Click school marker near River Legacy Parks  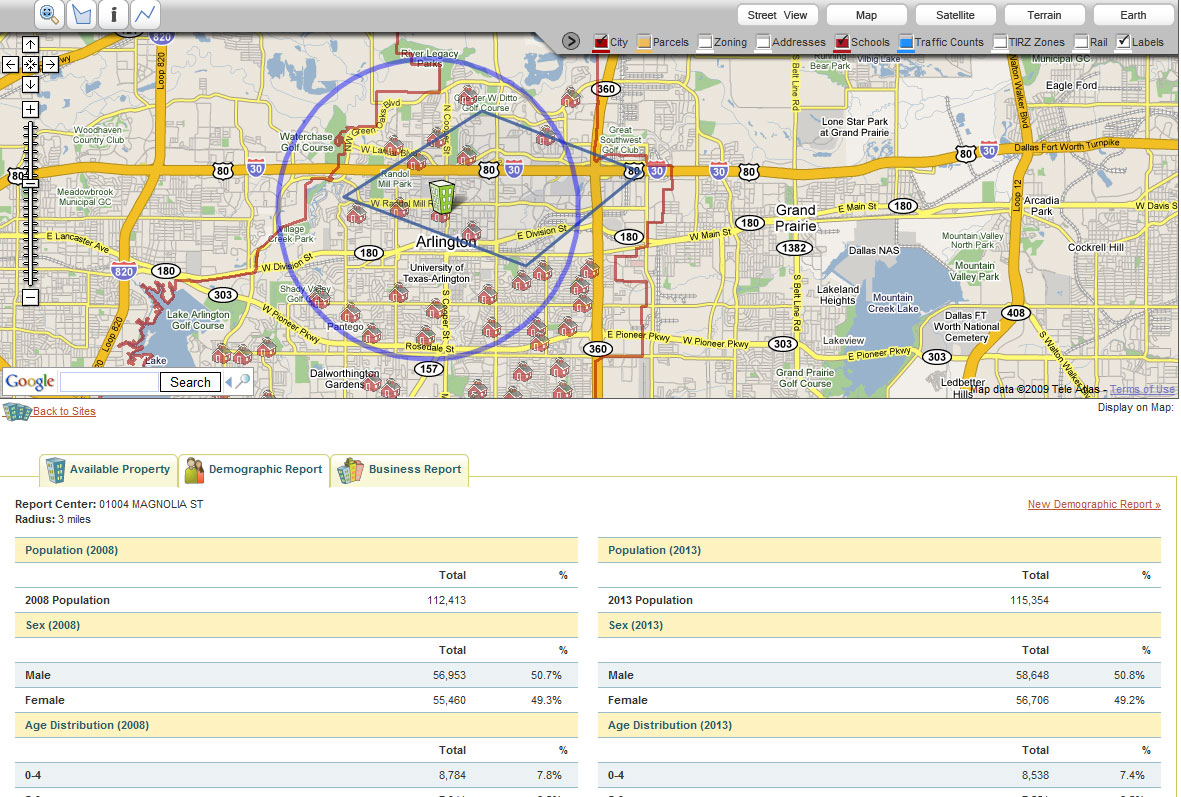(x=467, y=96)
